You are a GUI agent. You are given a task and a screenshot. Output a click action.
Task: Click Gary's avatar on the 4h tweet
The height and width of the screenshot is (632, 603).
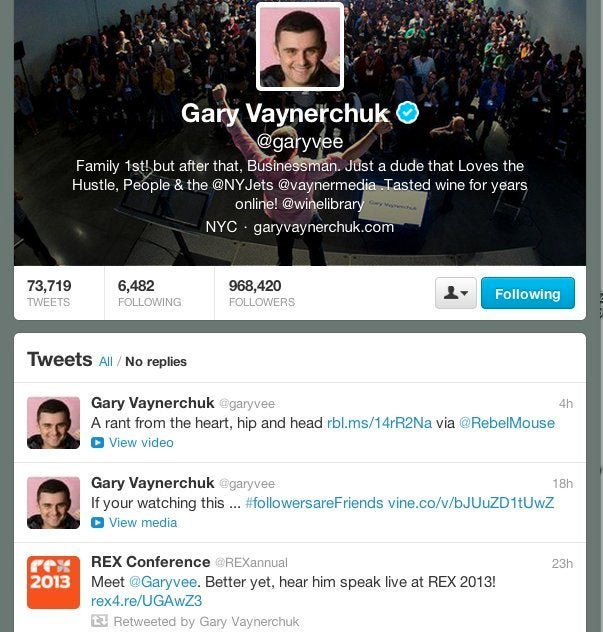[x=53, y=423]
